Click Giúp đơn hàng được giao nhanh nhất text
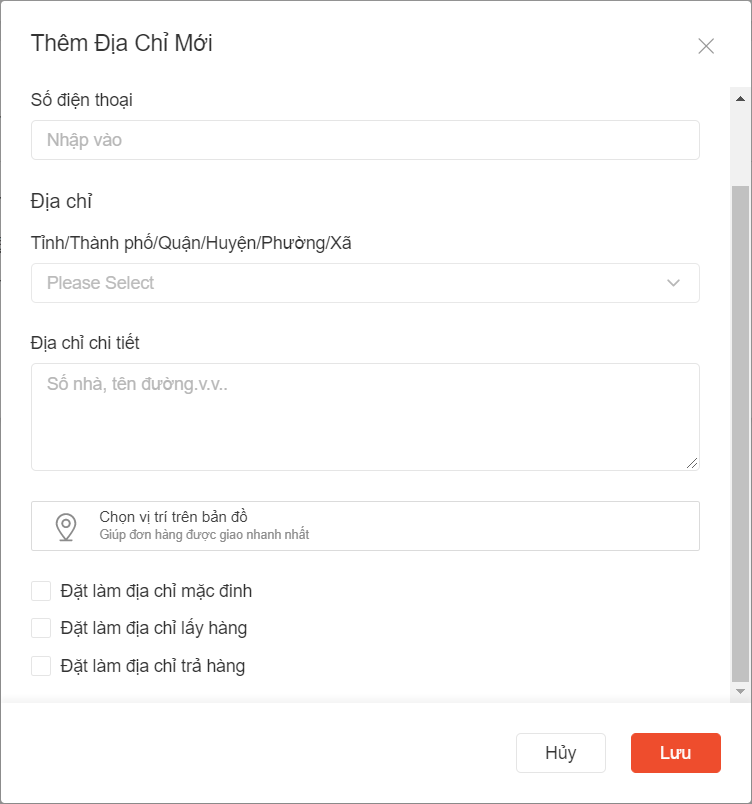This screenshot has height=804, width=752. tap(204, 535)
